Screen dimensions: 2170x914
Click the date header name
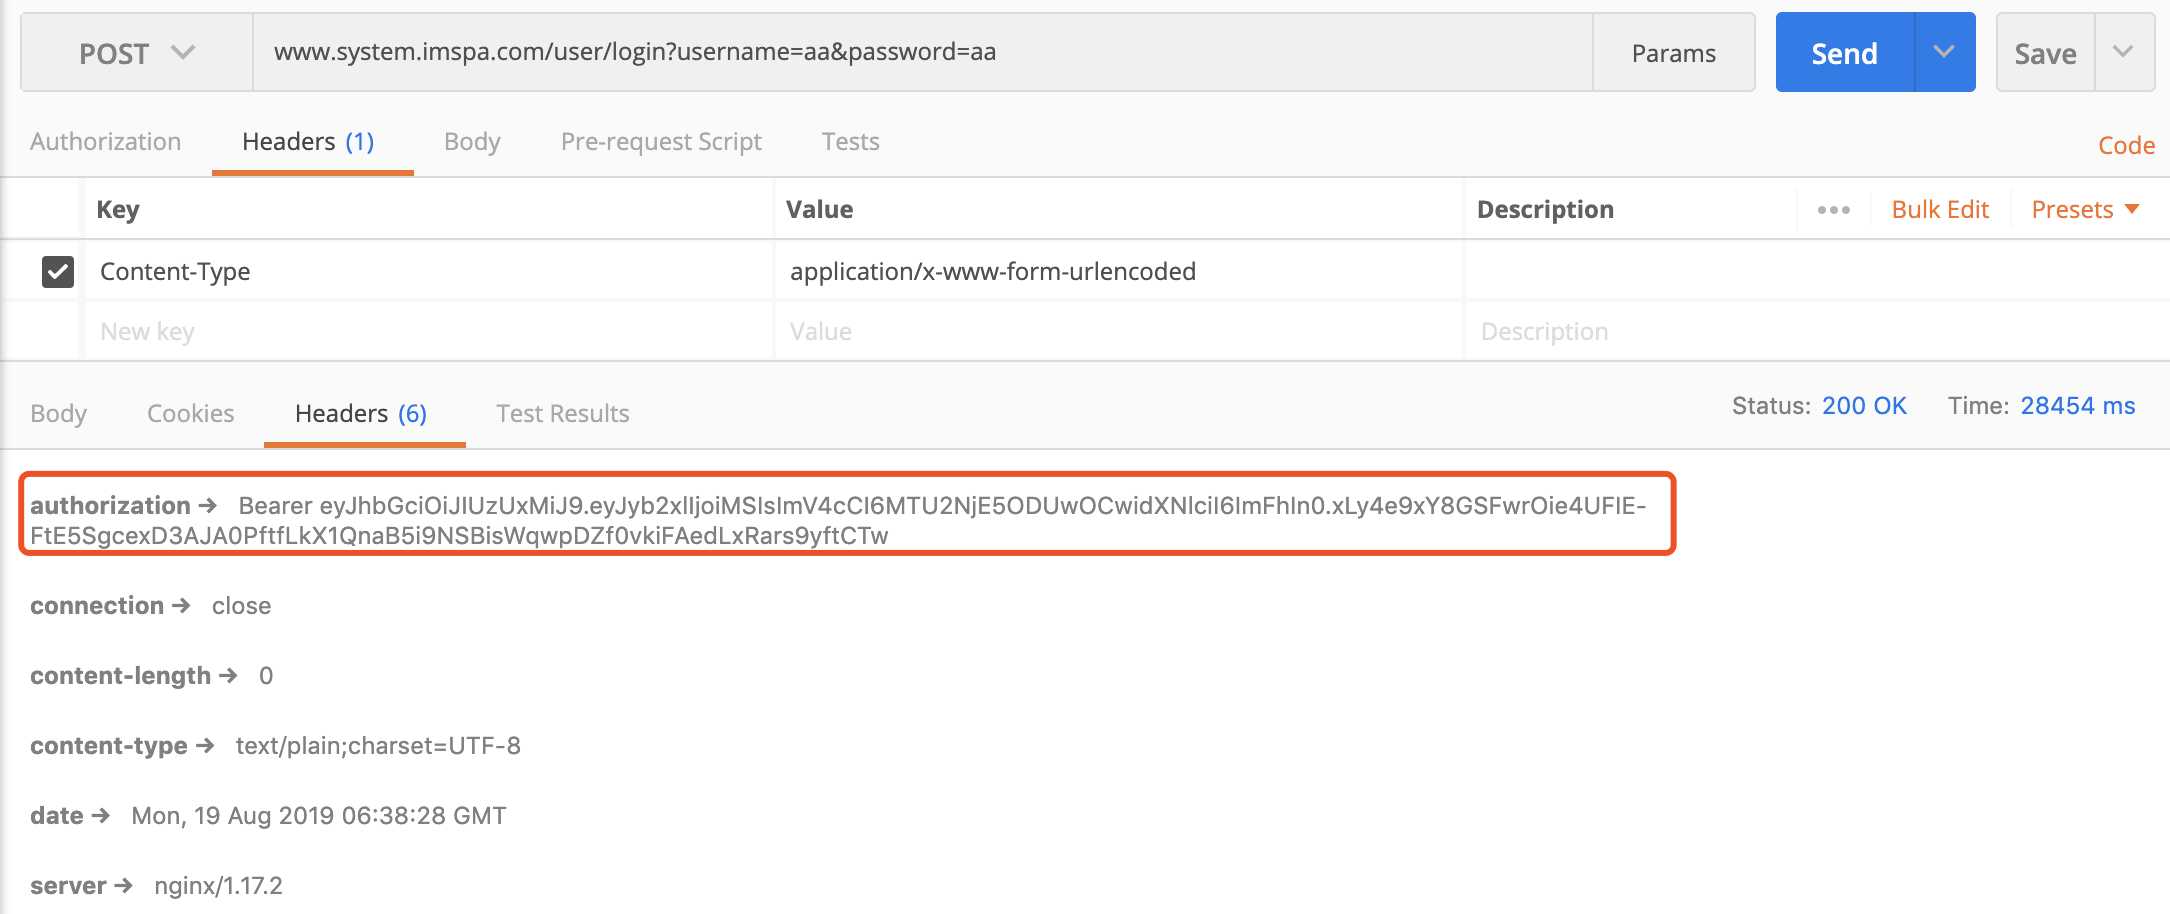click(x=57, y=816)
